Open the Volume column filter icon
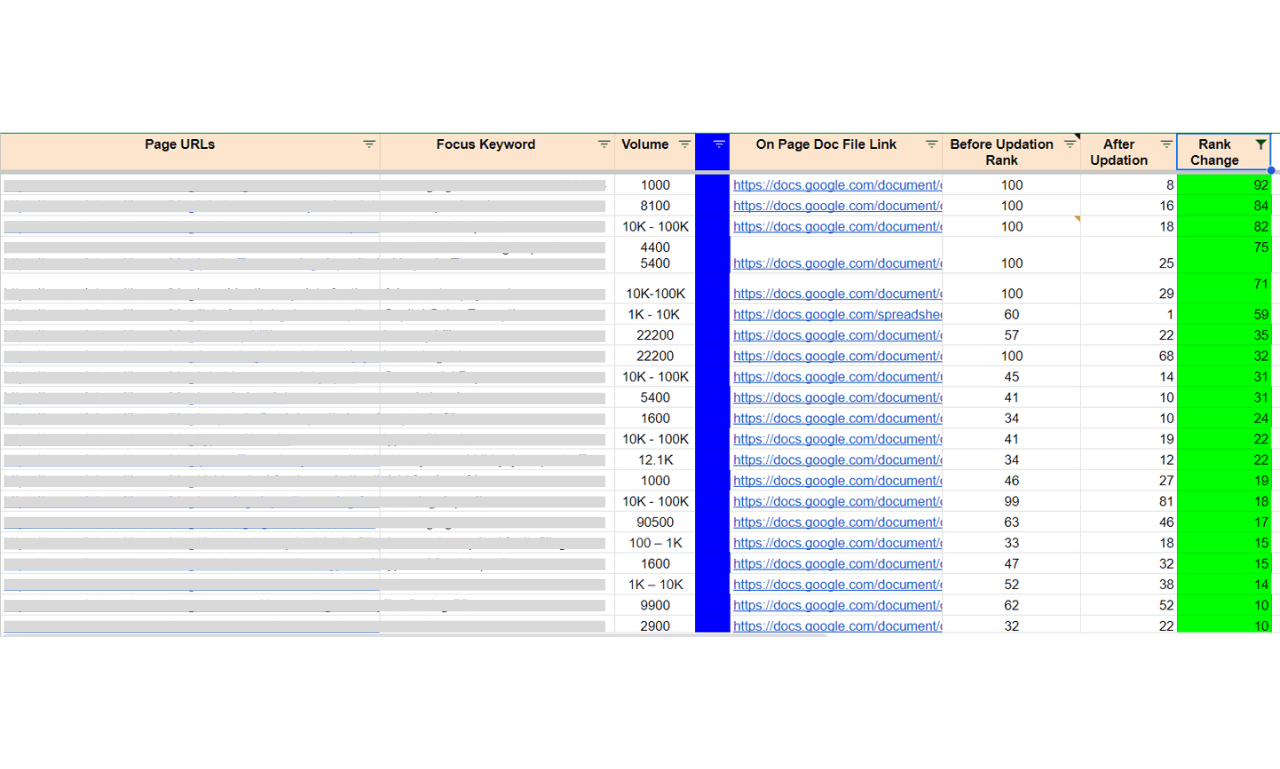The image size is (1280, 769). (685, 144)
